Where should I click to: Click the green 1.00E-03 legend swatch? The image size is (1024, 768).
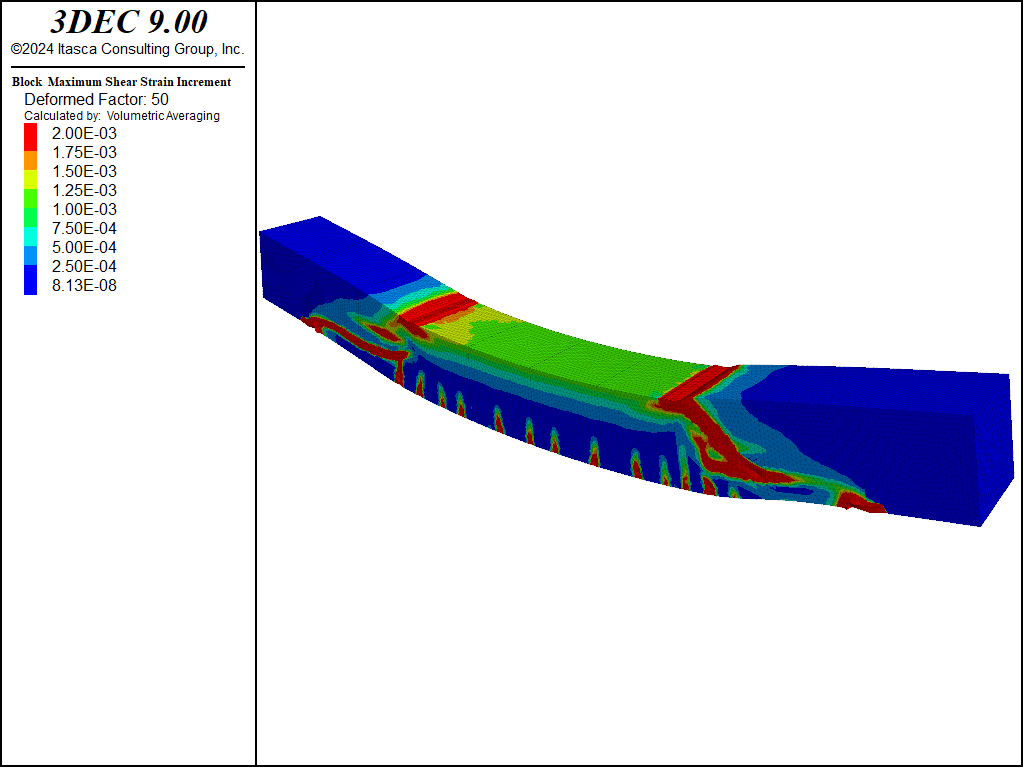click(x=30, y=210)
